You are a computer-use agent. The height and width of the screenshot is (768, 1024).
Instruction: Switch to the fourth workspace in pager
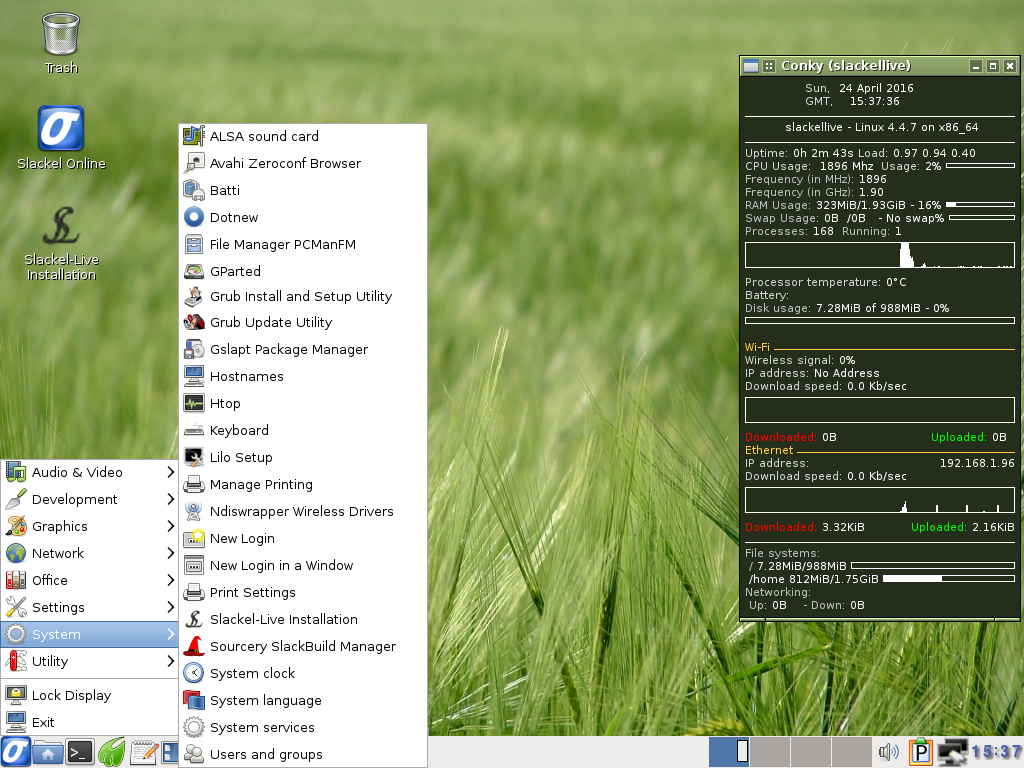[x=852, y=752]
